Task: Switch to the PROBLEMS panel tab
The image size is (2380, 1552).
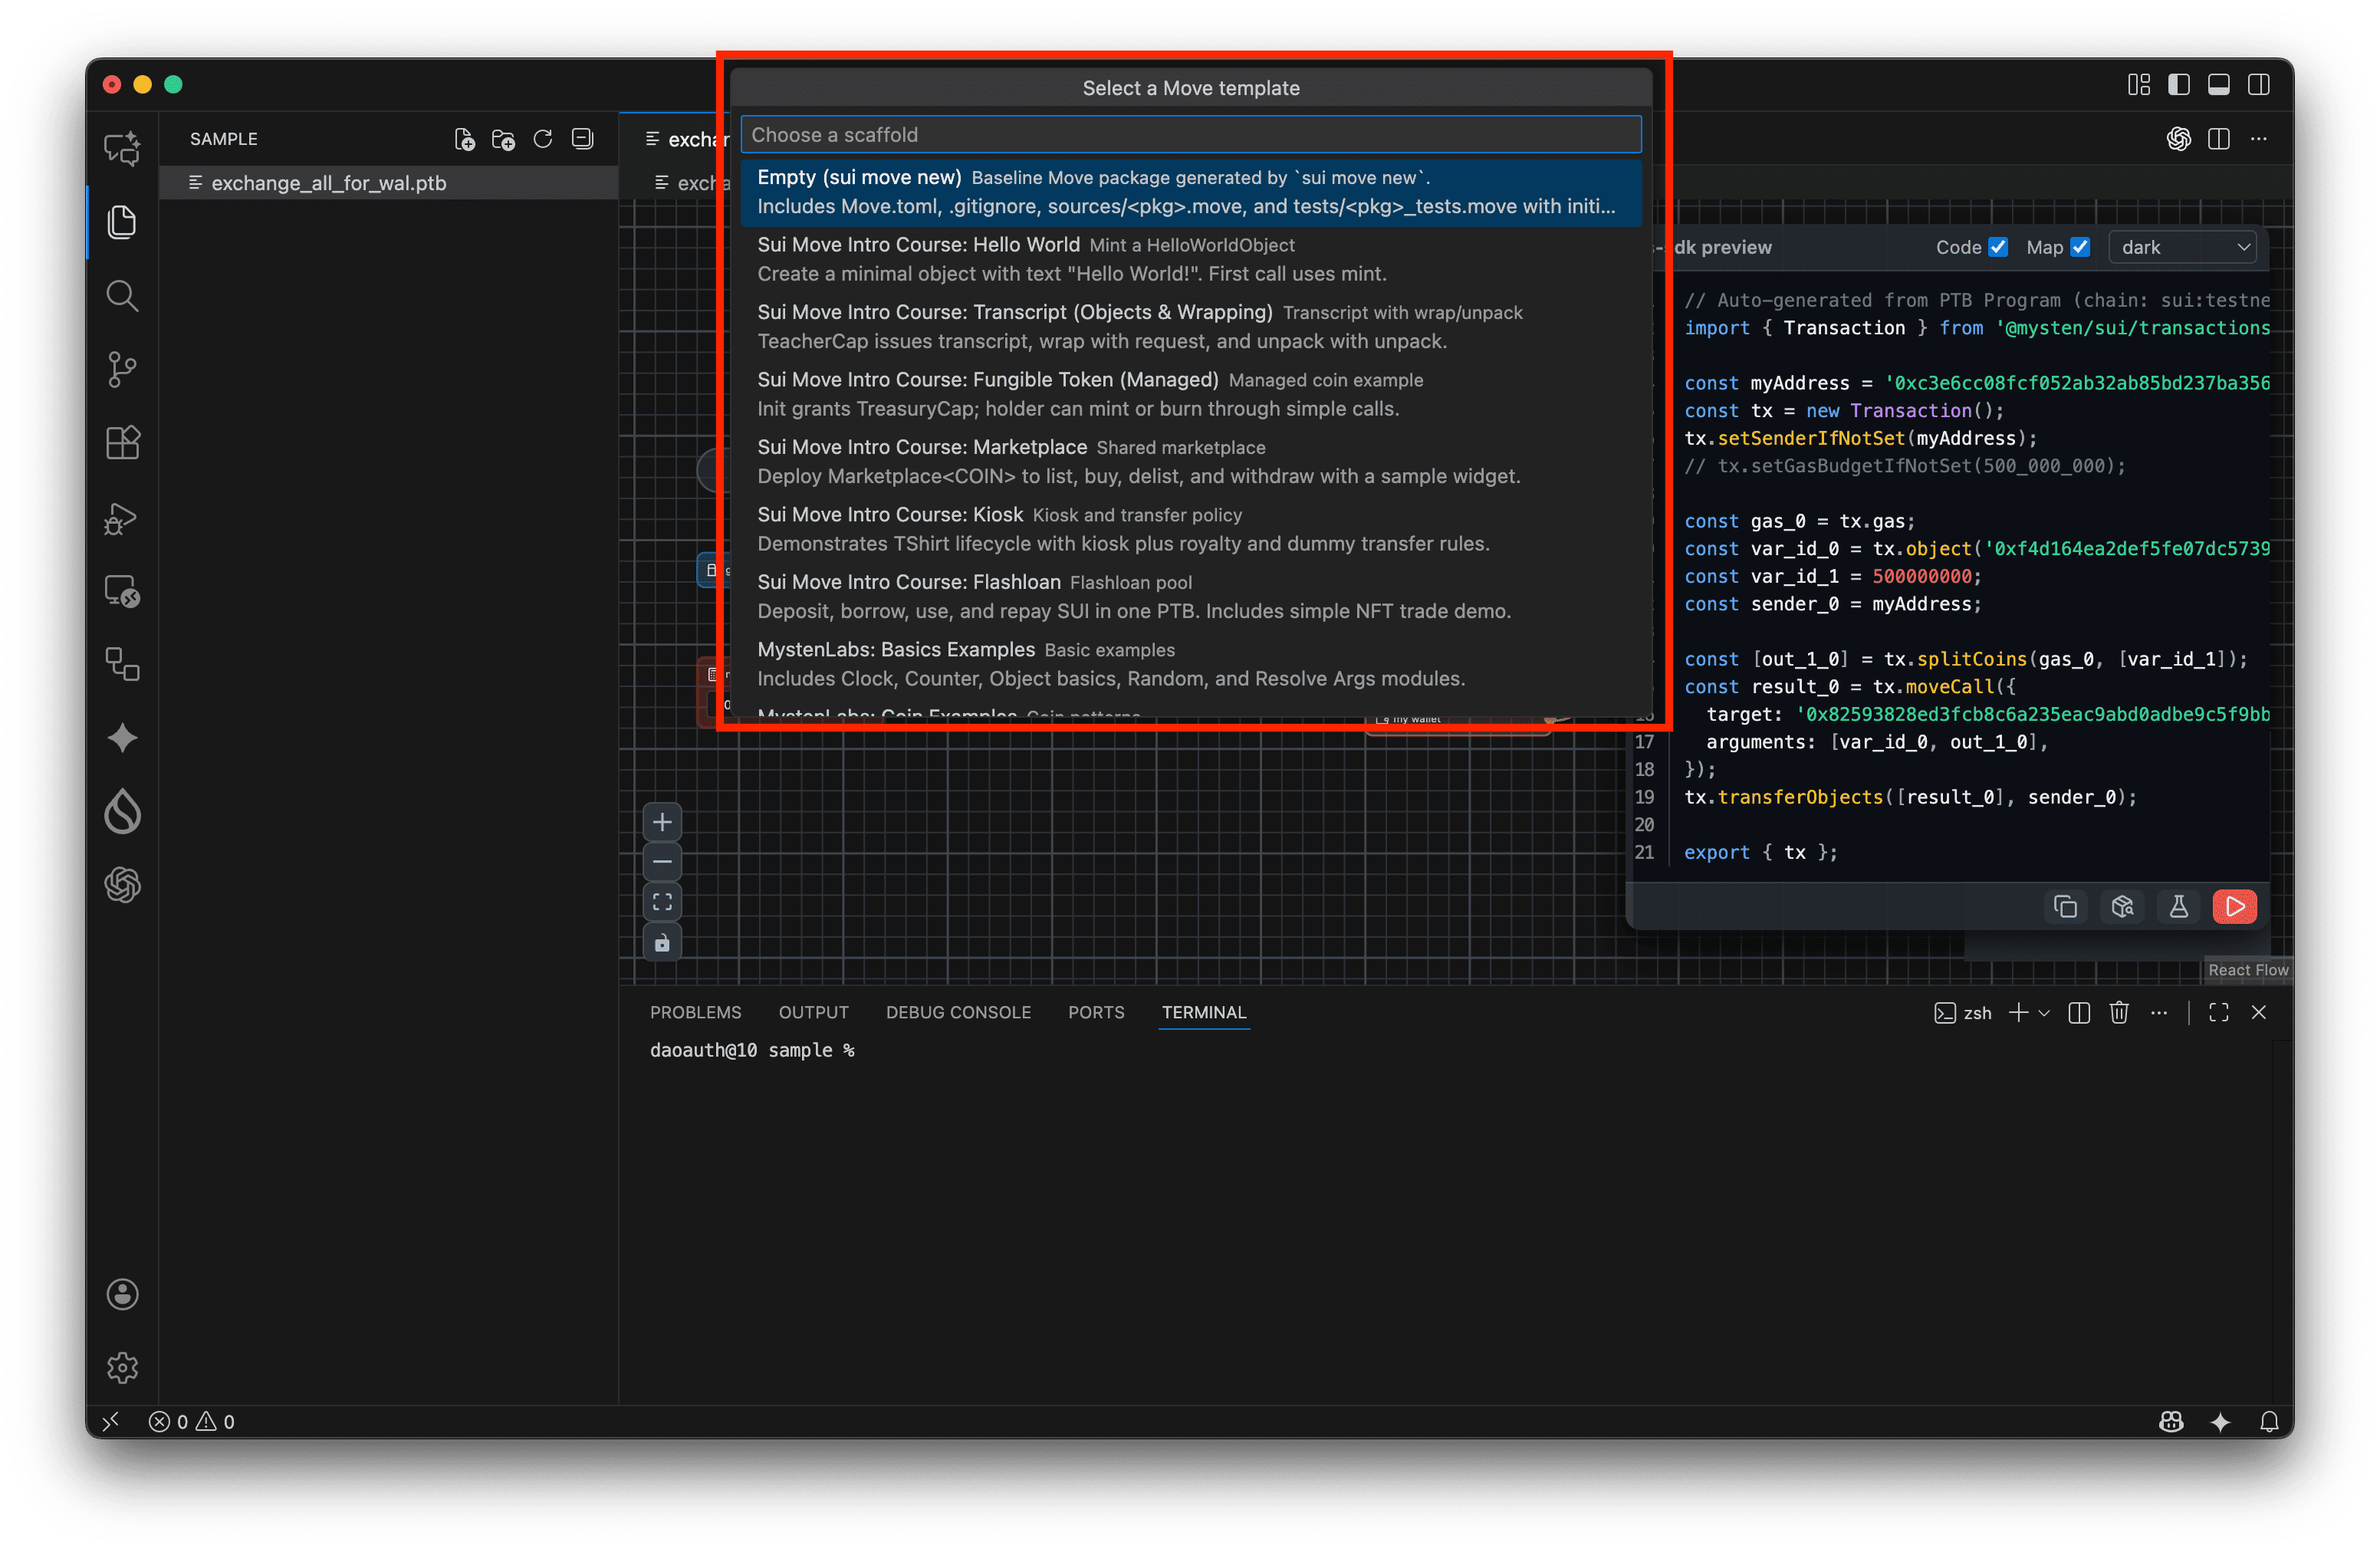Action: click(695, 1012)
